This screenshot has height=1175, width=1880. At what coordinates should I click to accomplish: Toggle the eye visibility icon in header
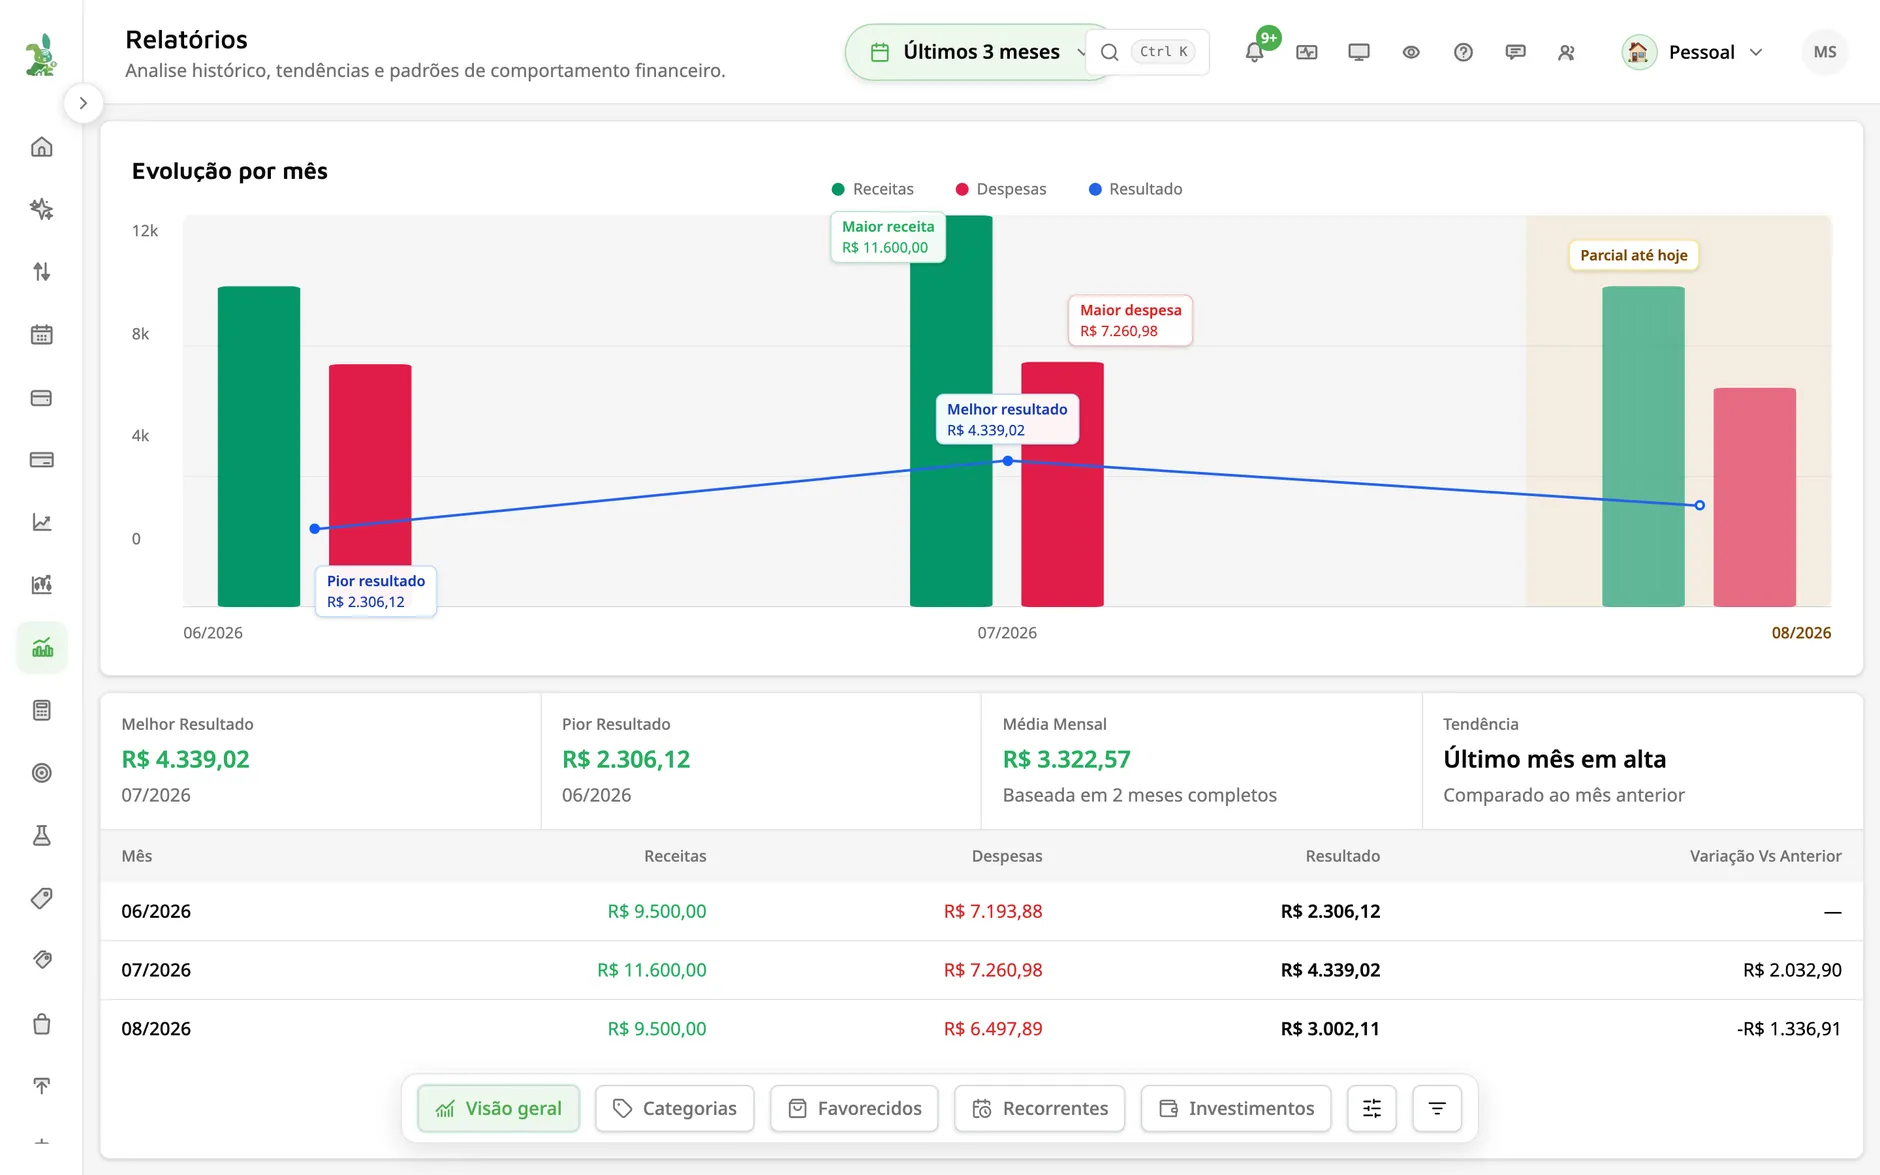[x=1411, y=52]
